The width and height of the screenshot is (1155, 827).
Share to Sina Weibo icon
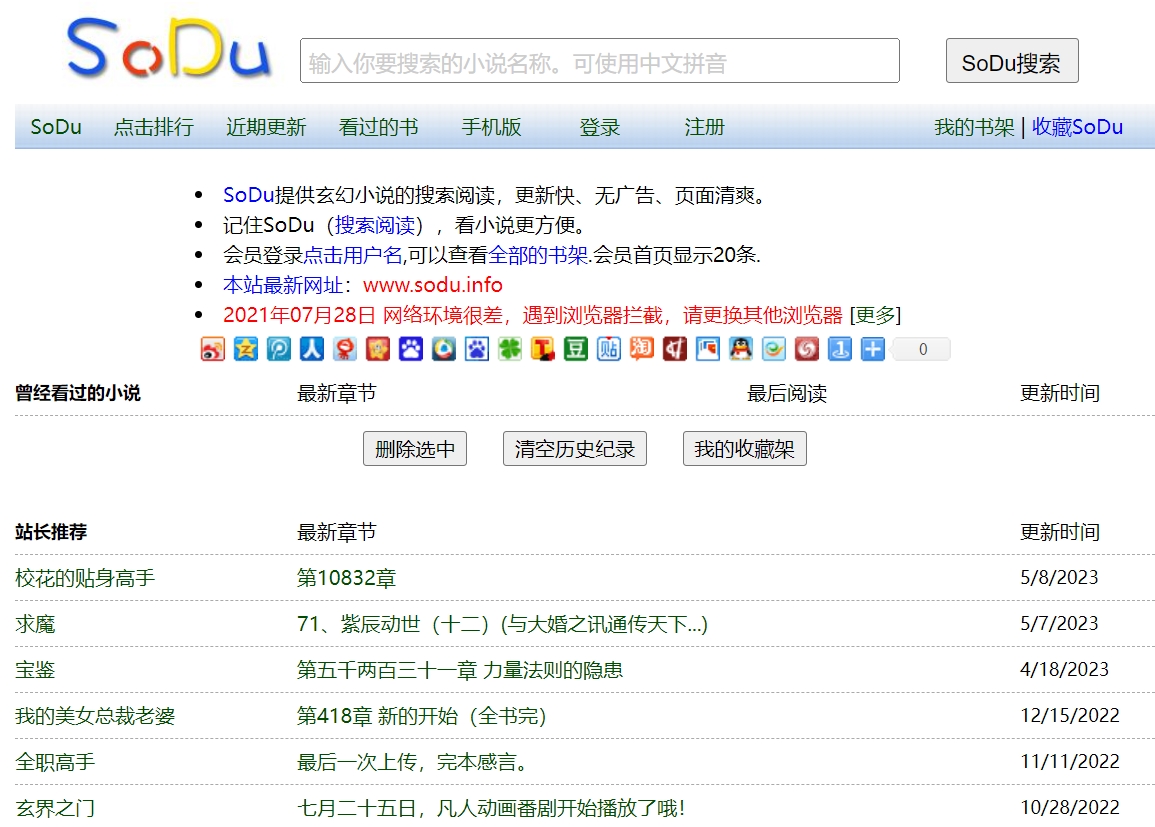tap(213, 349)
